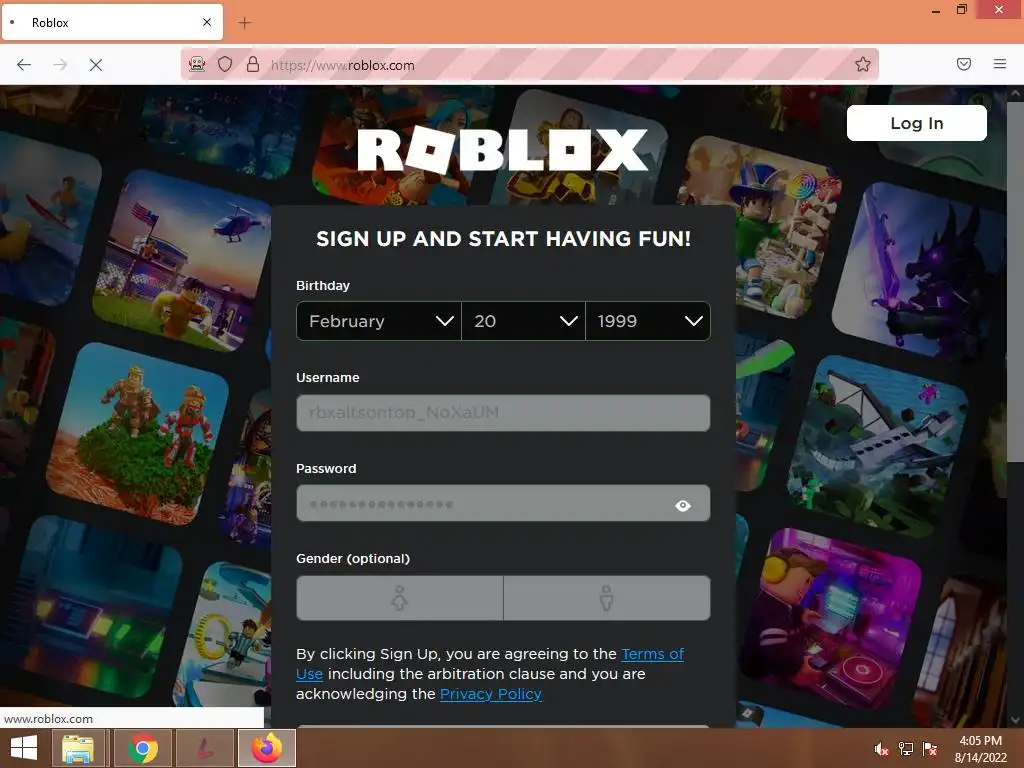Click the address bar URL field

click(529, 65)
